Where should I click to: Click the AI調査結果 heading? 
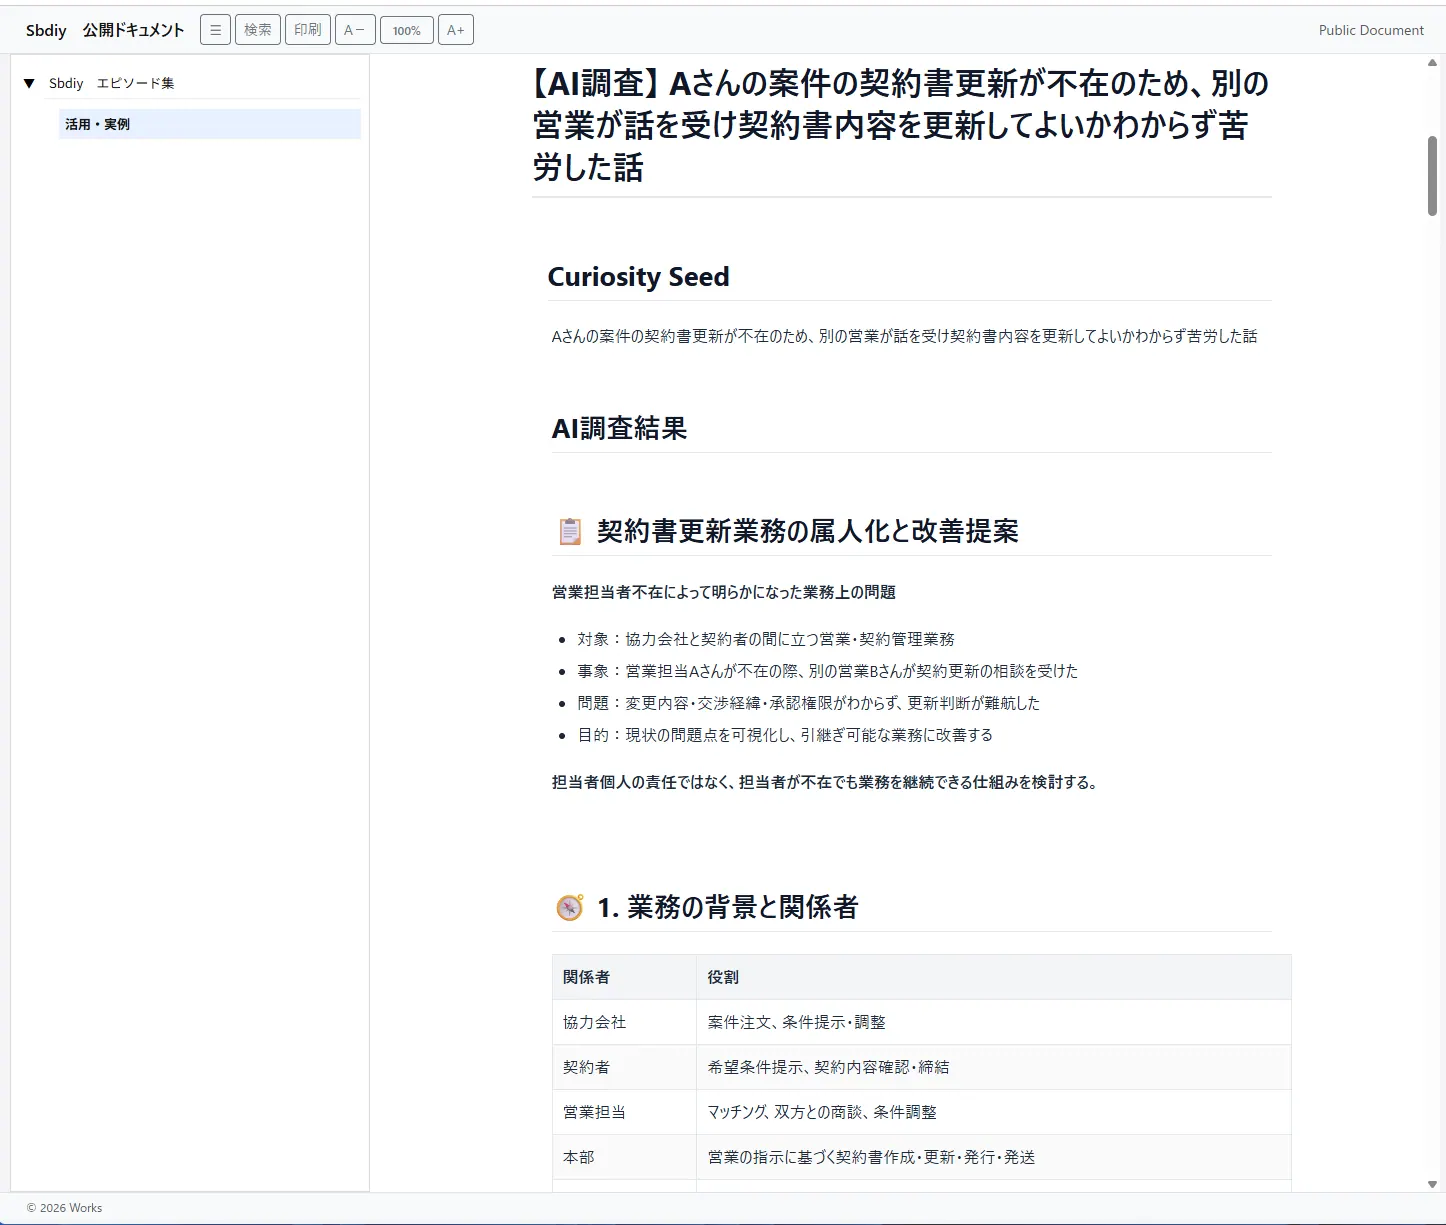(619, 429)
